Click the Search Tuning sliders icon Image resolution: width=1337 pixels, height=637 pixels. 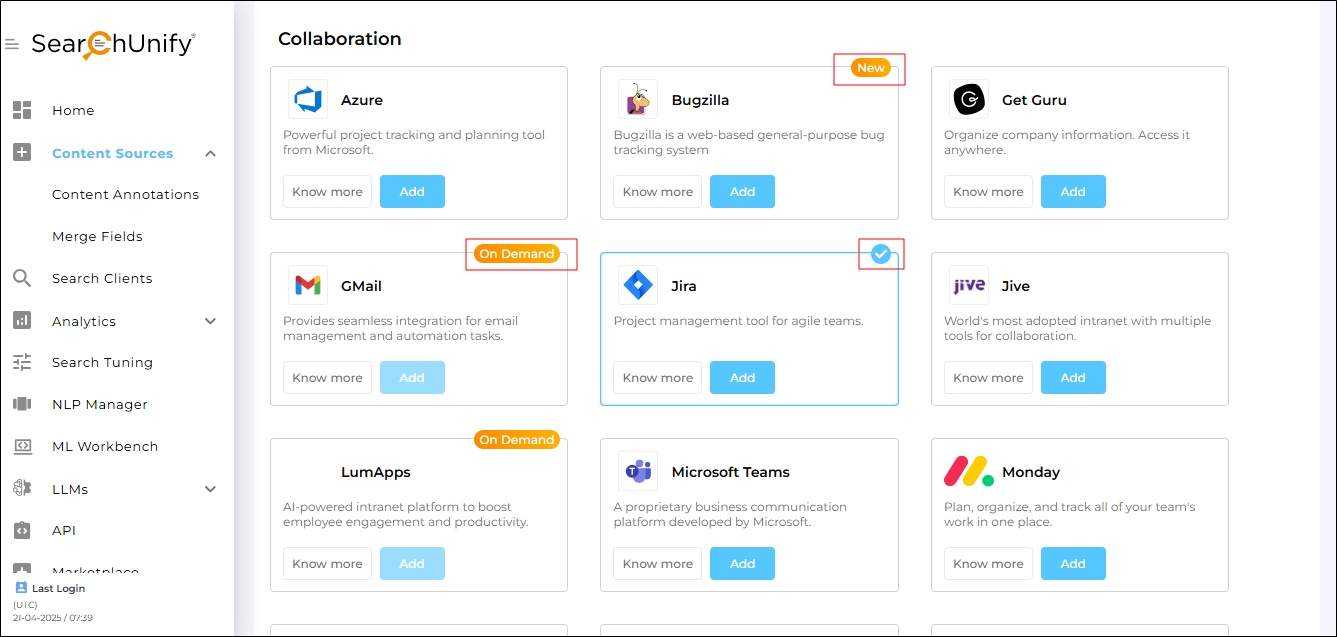click(22, 362)
